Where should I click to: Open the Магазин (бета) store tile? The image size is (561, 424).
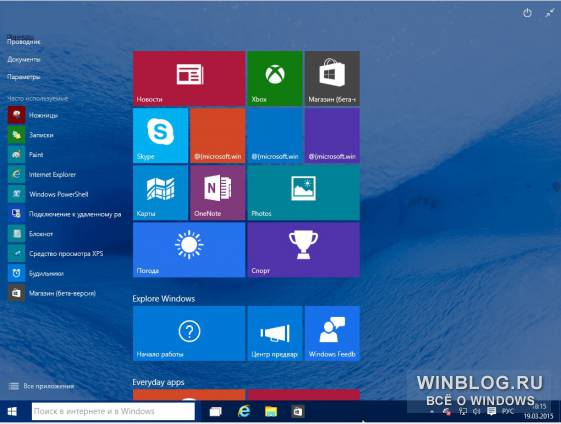click(x=332, y=78)
